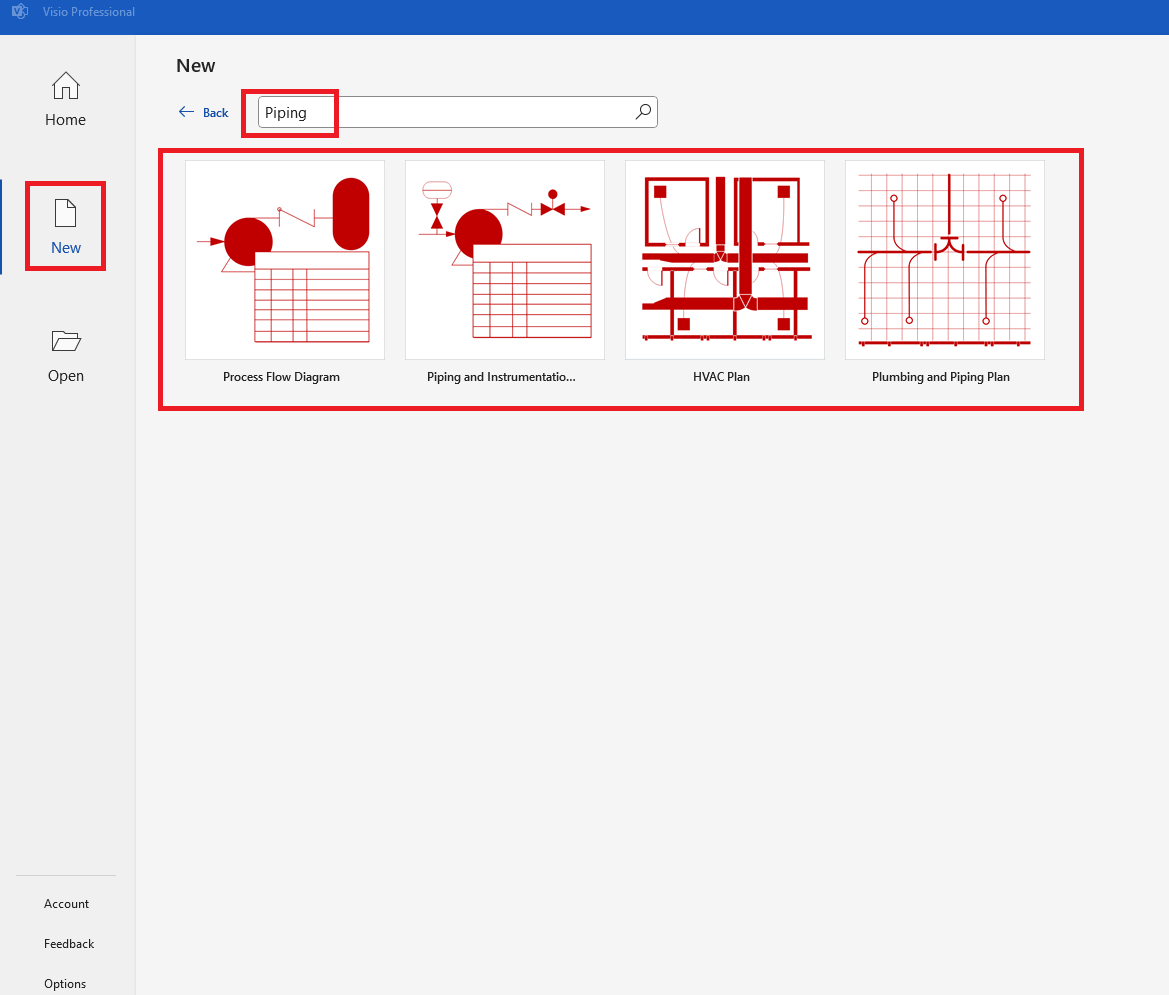Open the Open files sidebar item
Viewport: 1169px width, 995px height.
click(x=66, y=356)
